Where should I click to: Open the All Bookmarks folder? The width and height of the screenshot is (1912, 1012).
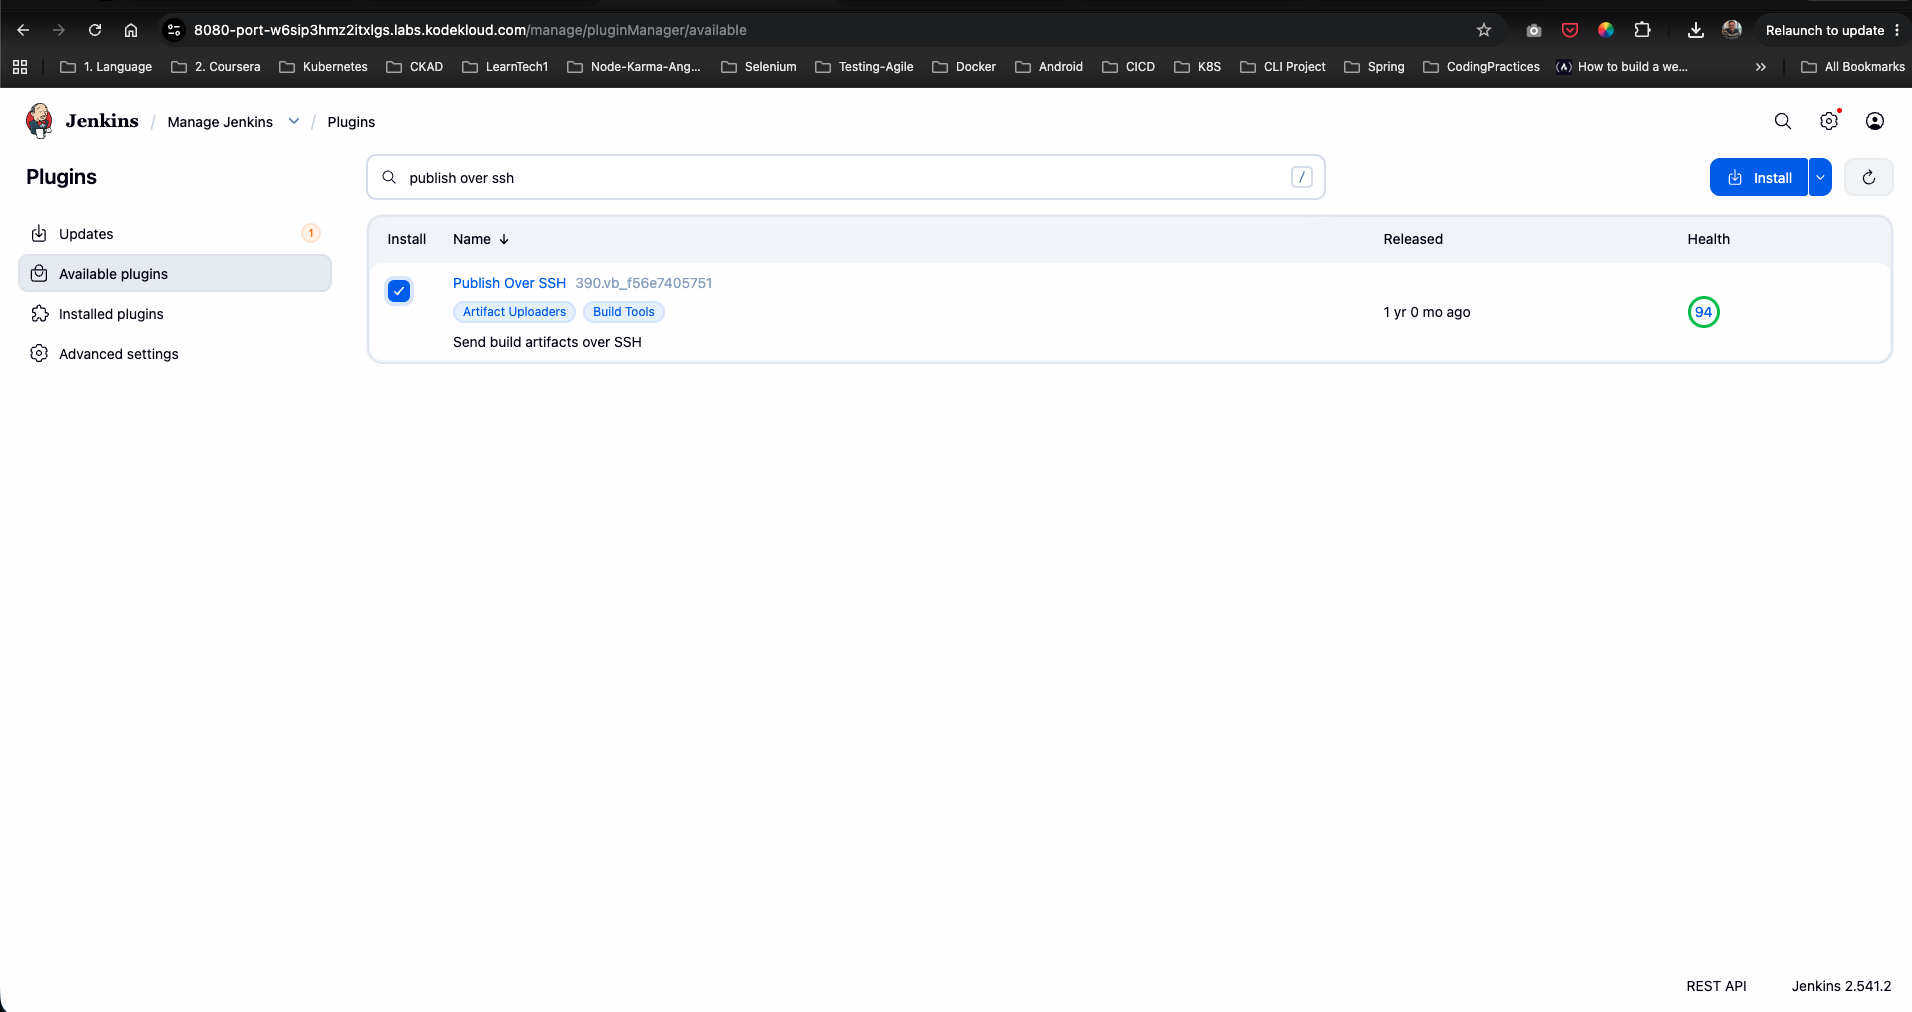pos(1853,67)
